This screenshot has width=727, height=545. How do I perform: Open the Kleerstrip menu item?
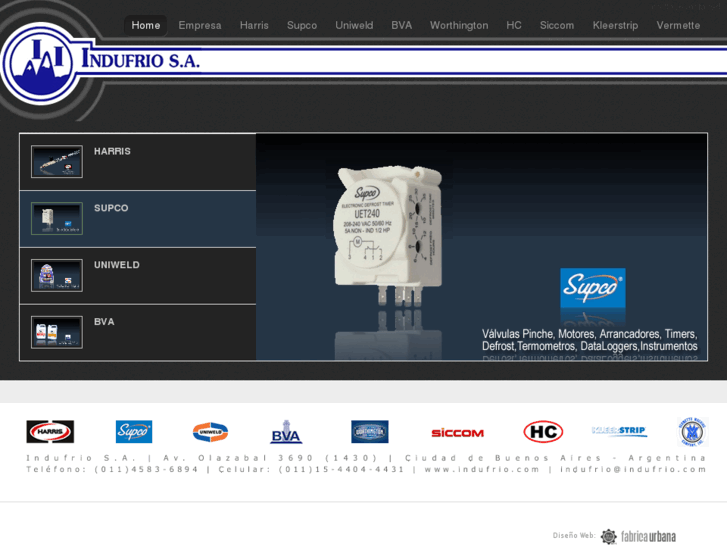click(x=615, y=26)
